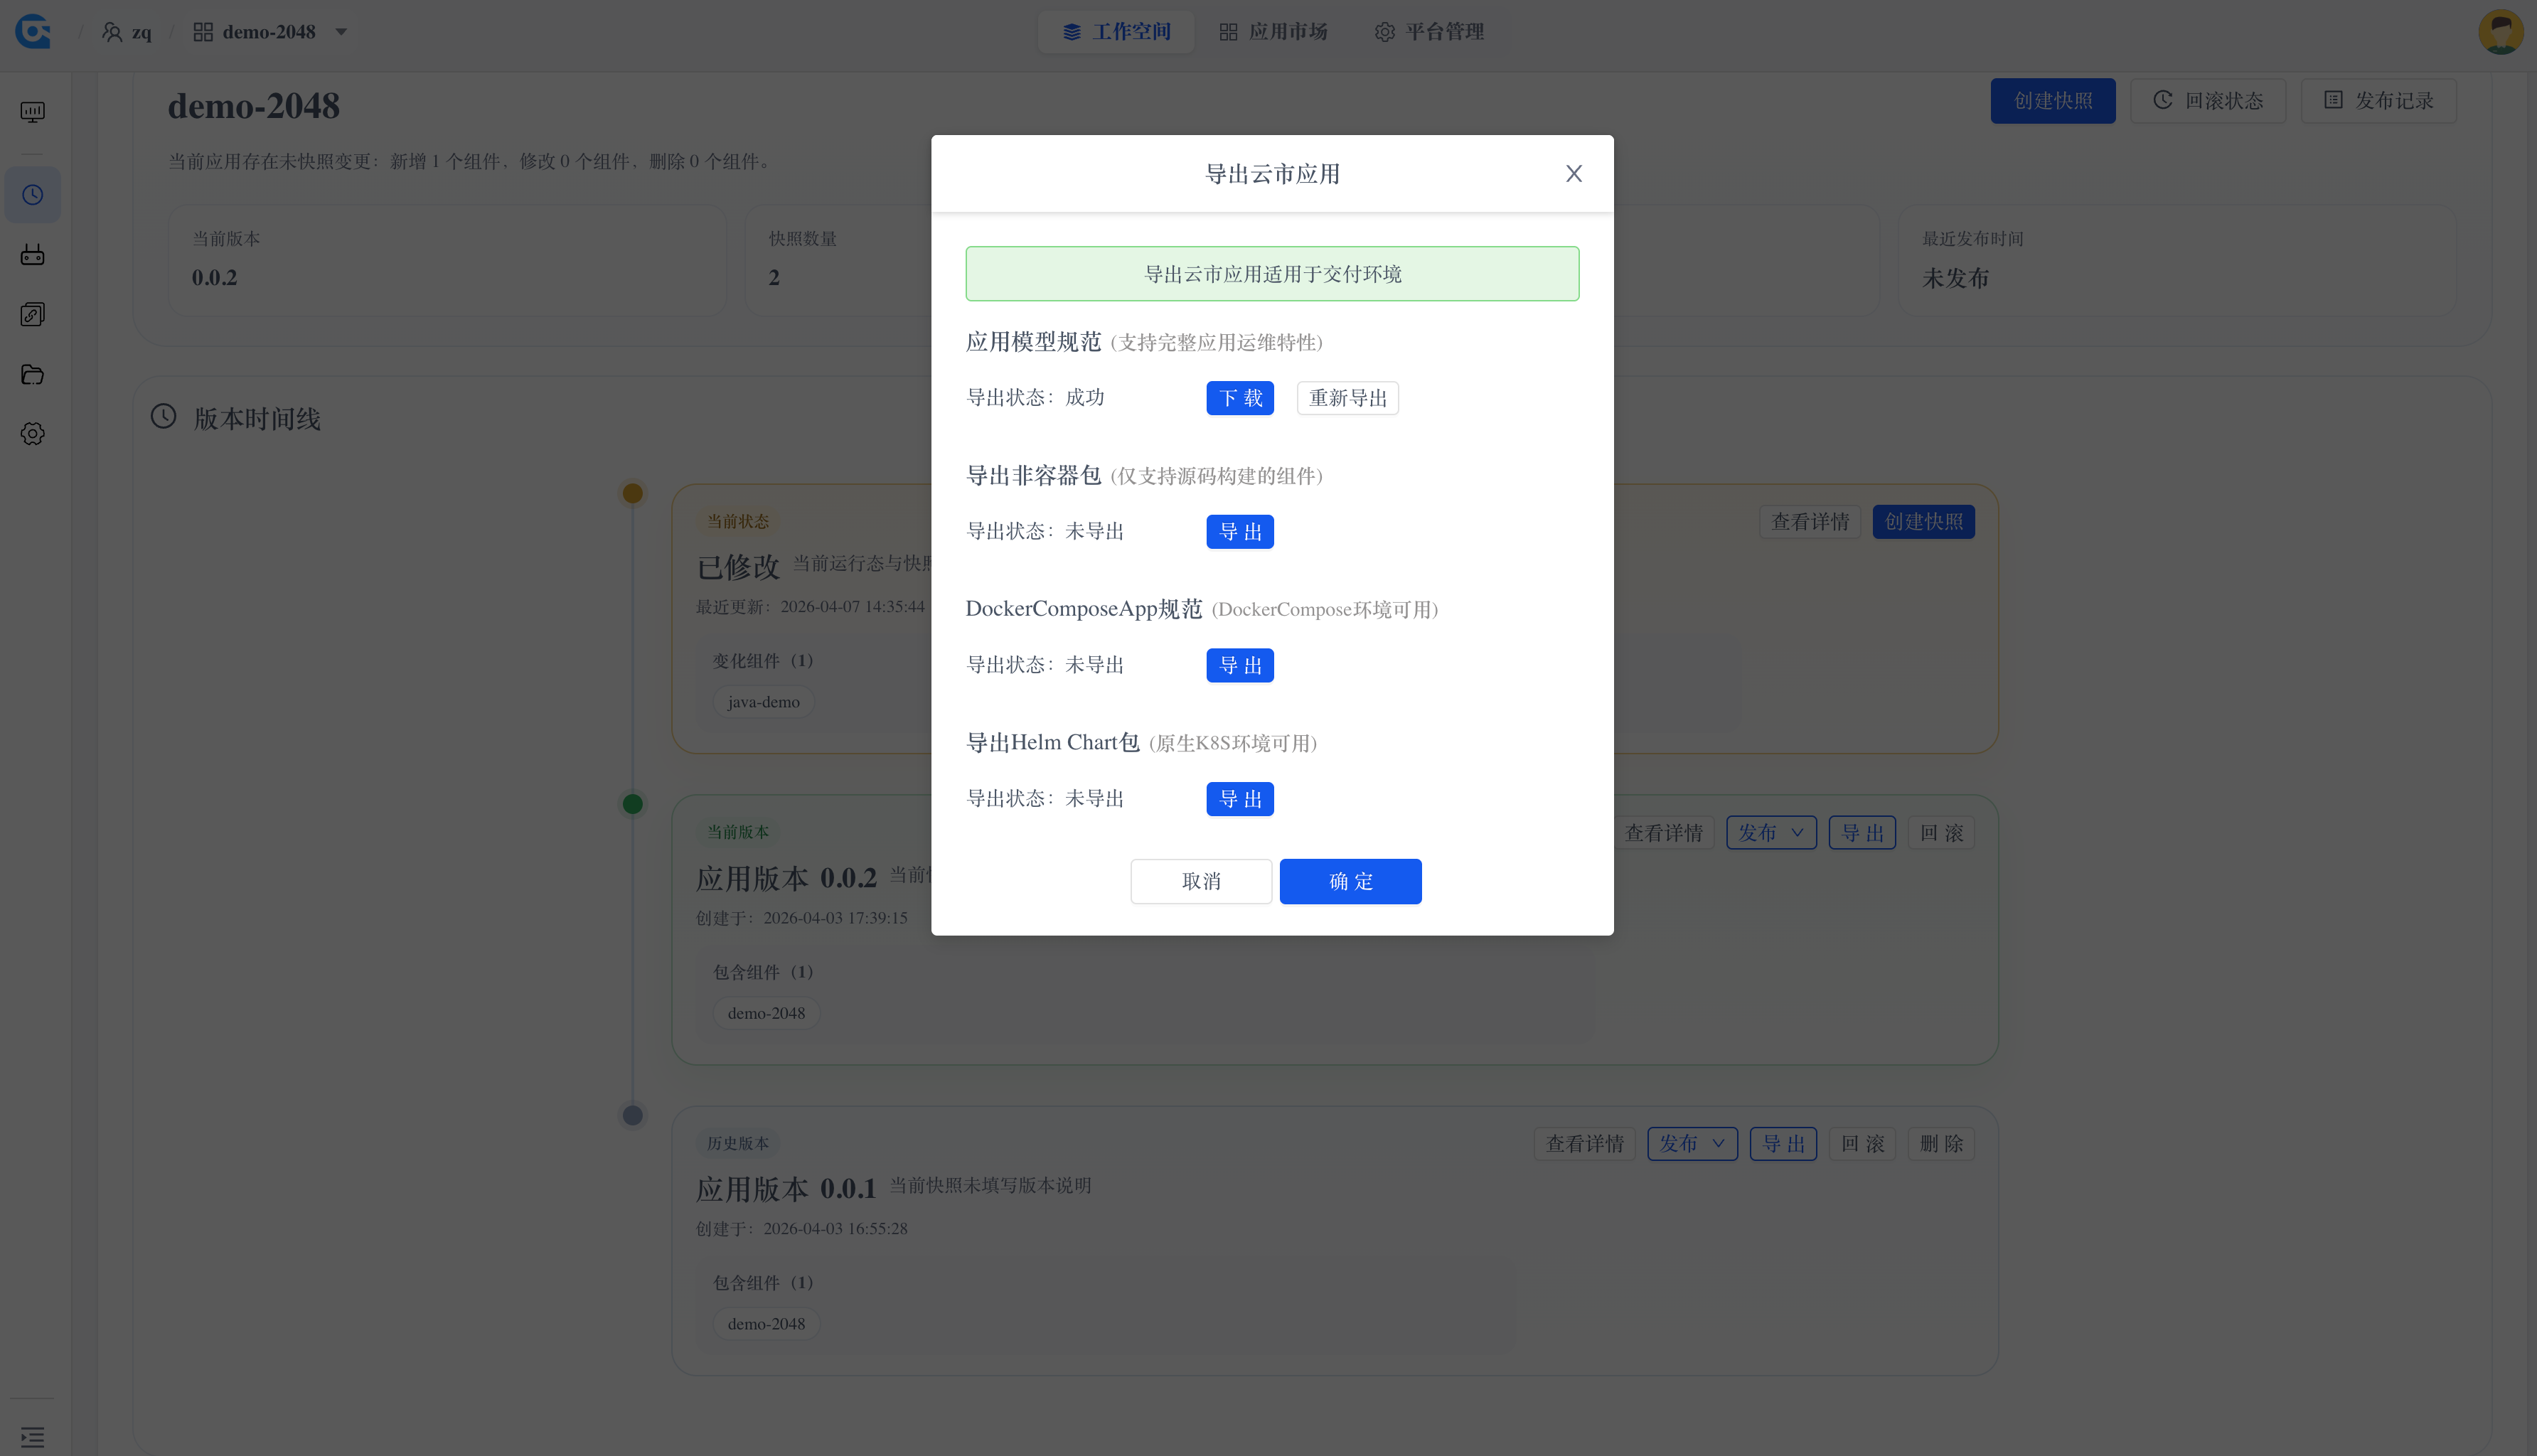Export the DockerComposeApp spec
Screen dimensions: 2537x1456
(x=1239, y=665)
